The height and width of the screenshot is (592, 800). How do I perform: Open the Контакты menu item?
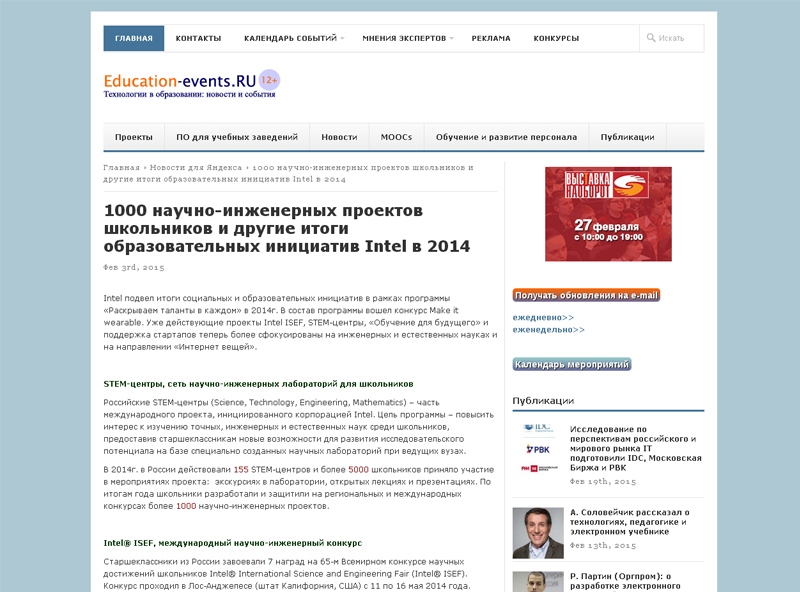coord(198,38)
